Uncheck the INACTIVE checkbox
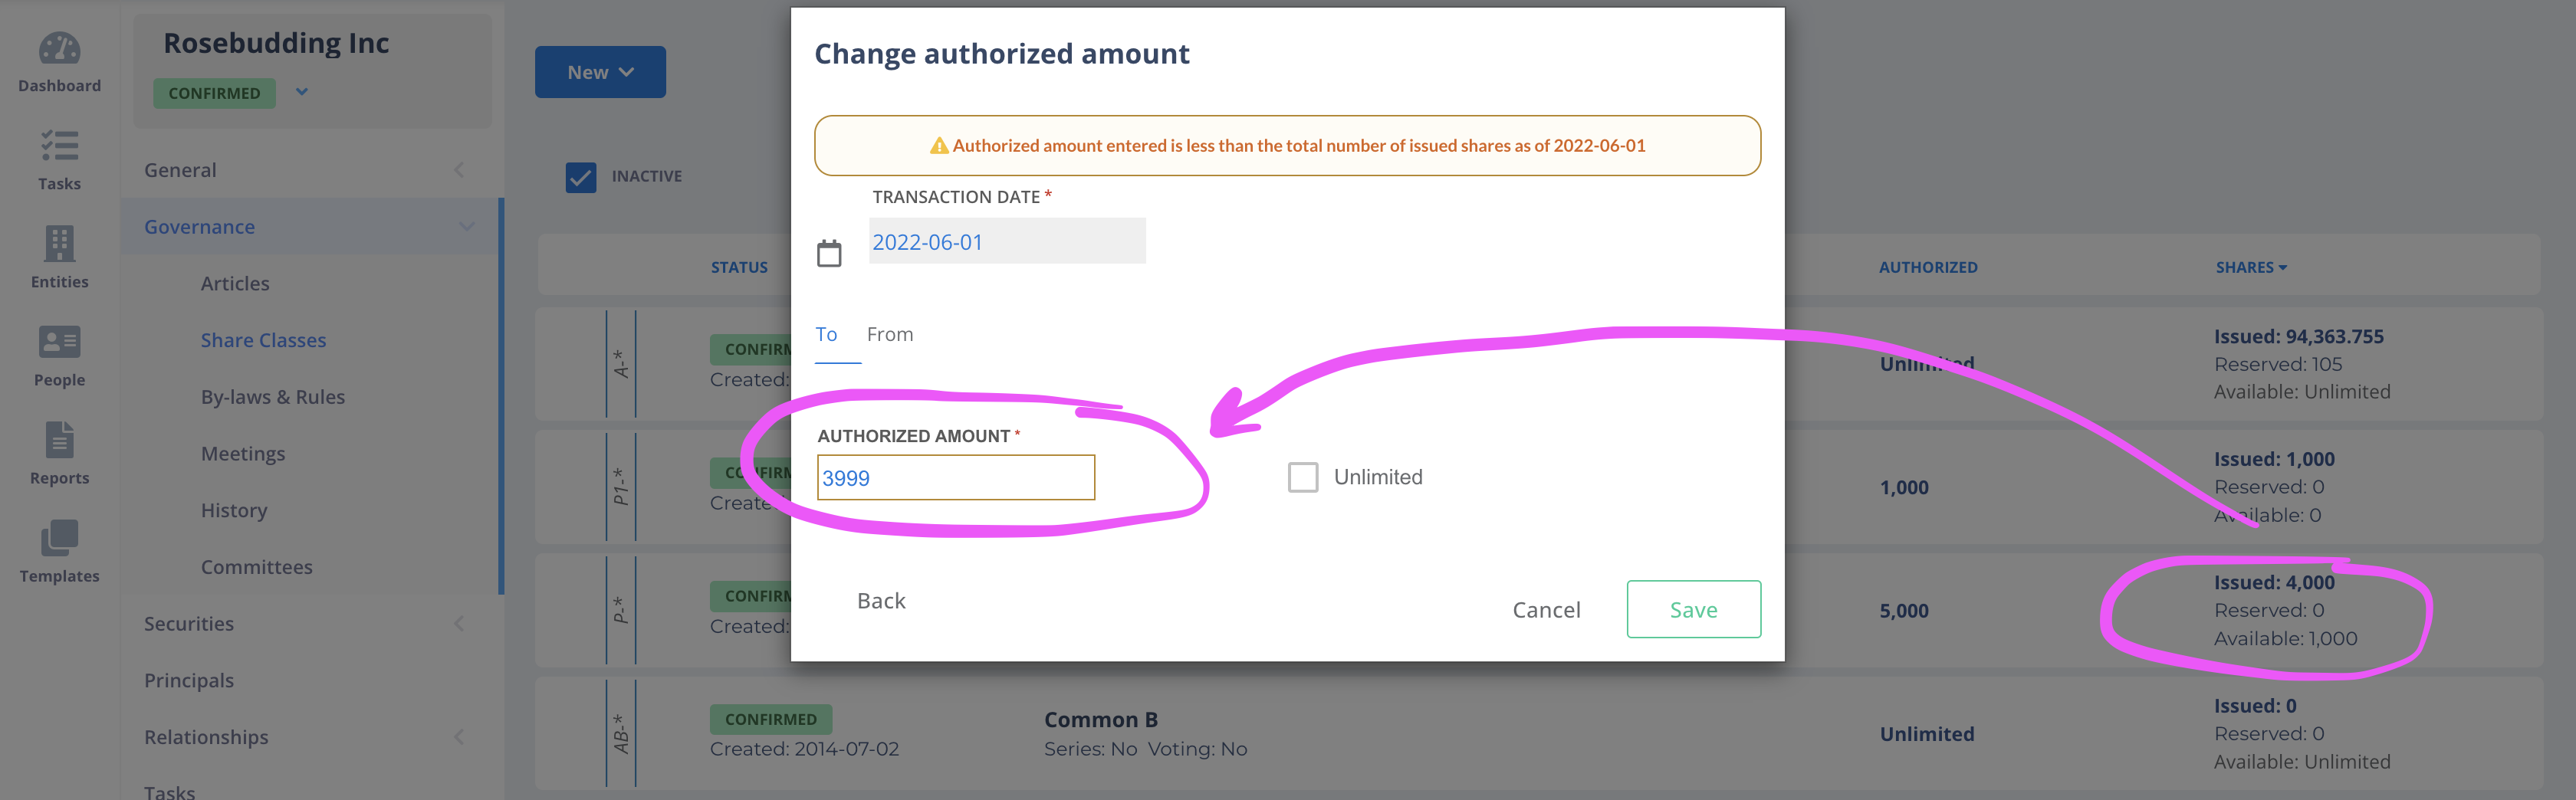Viewport: 2576px width, 800px height. tap(581, 177)
